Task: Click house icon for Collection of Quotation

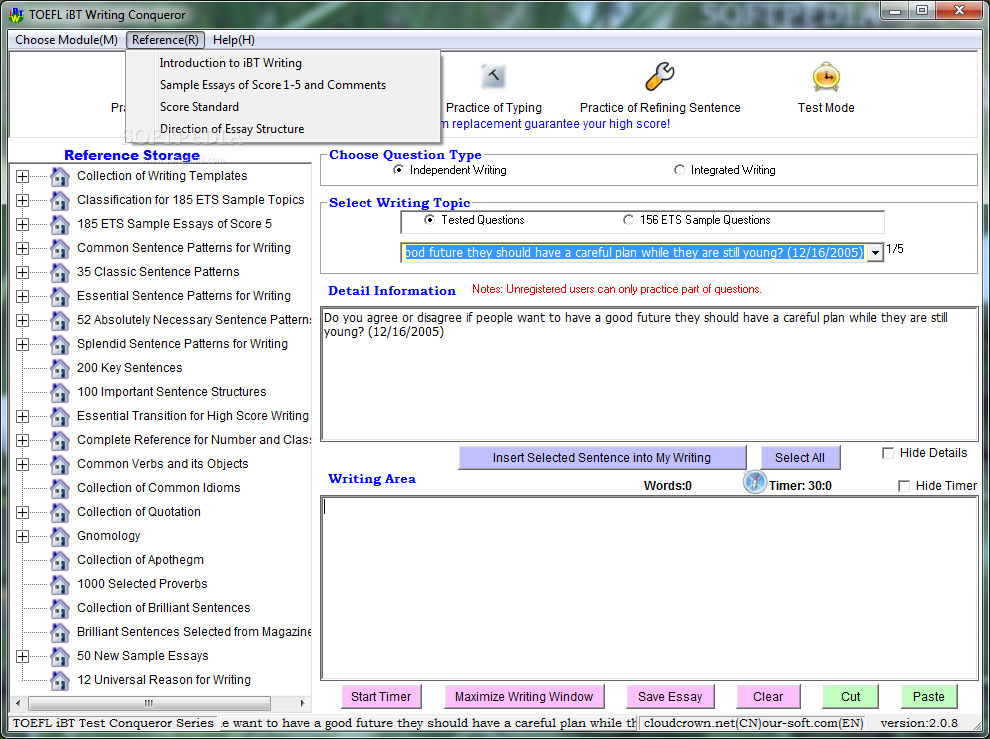Action: (60, 512)
